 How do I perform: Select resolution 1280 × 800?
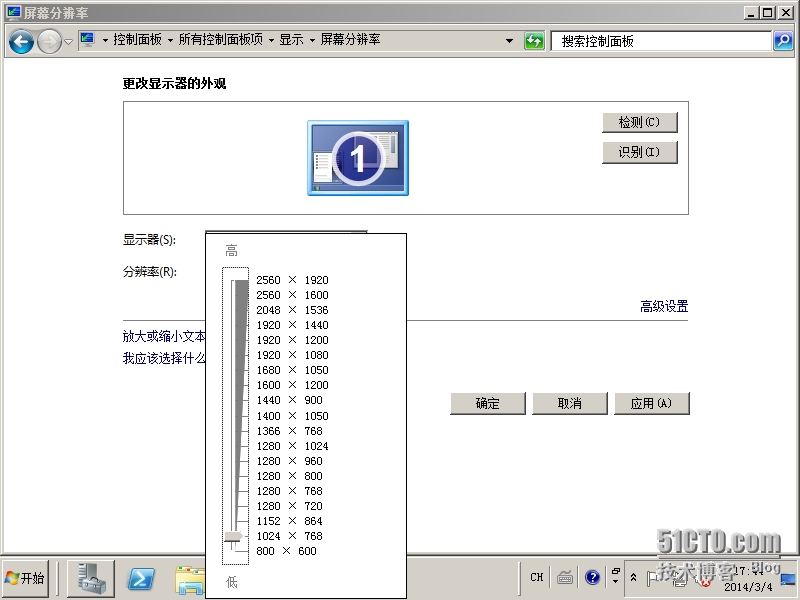coord(289,476)
